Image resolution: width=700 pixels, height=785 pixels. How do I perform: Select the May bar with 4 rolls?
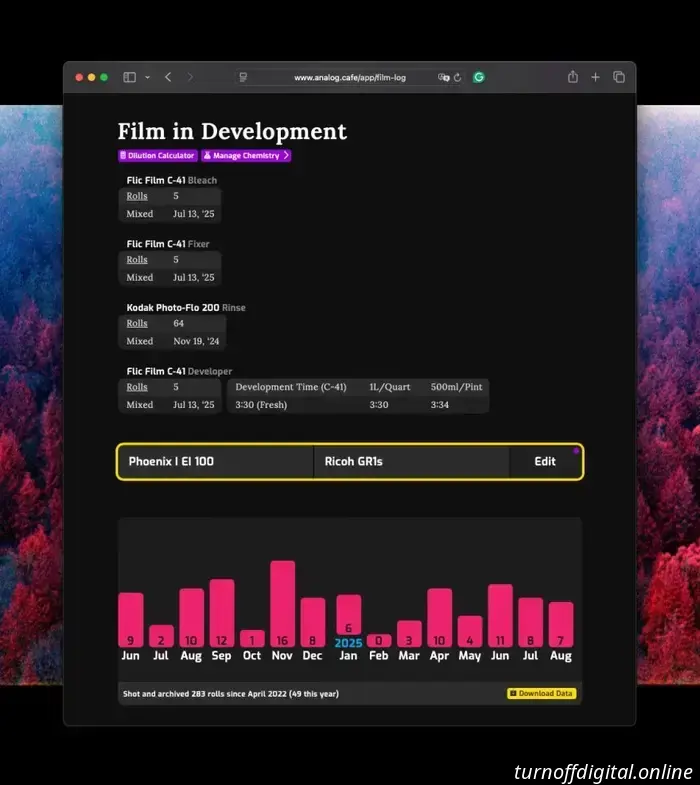click(470, 631)
